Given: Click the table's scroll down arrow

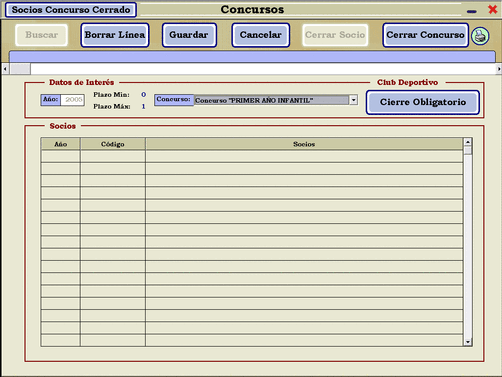Looking at the screenshot, I should 468,342.
